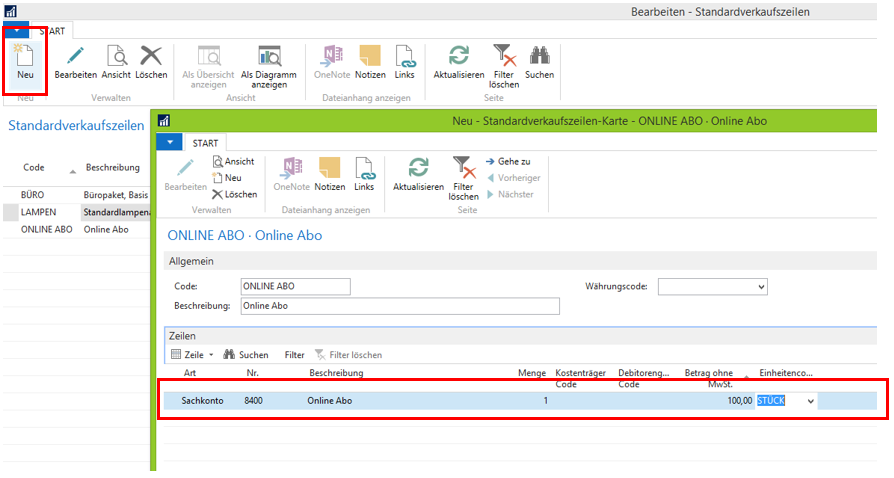The width and height of the screenshot is (894, 478).
Task: Click the Code input field
Action: click(295, 286)
